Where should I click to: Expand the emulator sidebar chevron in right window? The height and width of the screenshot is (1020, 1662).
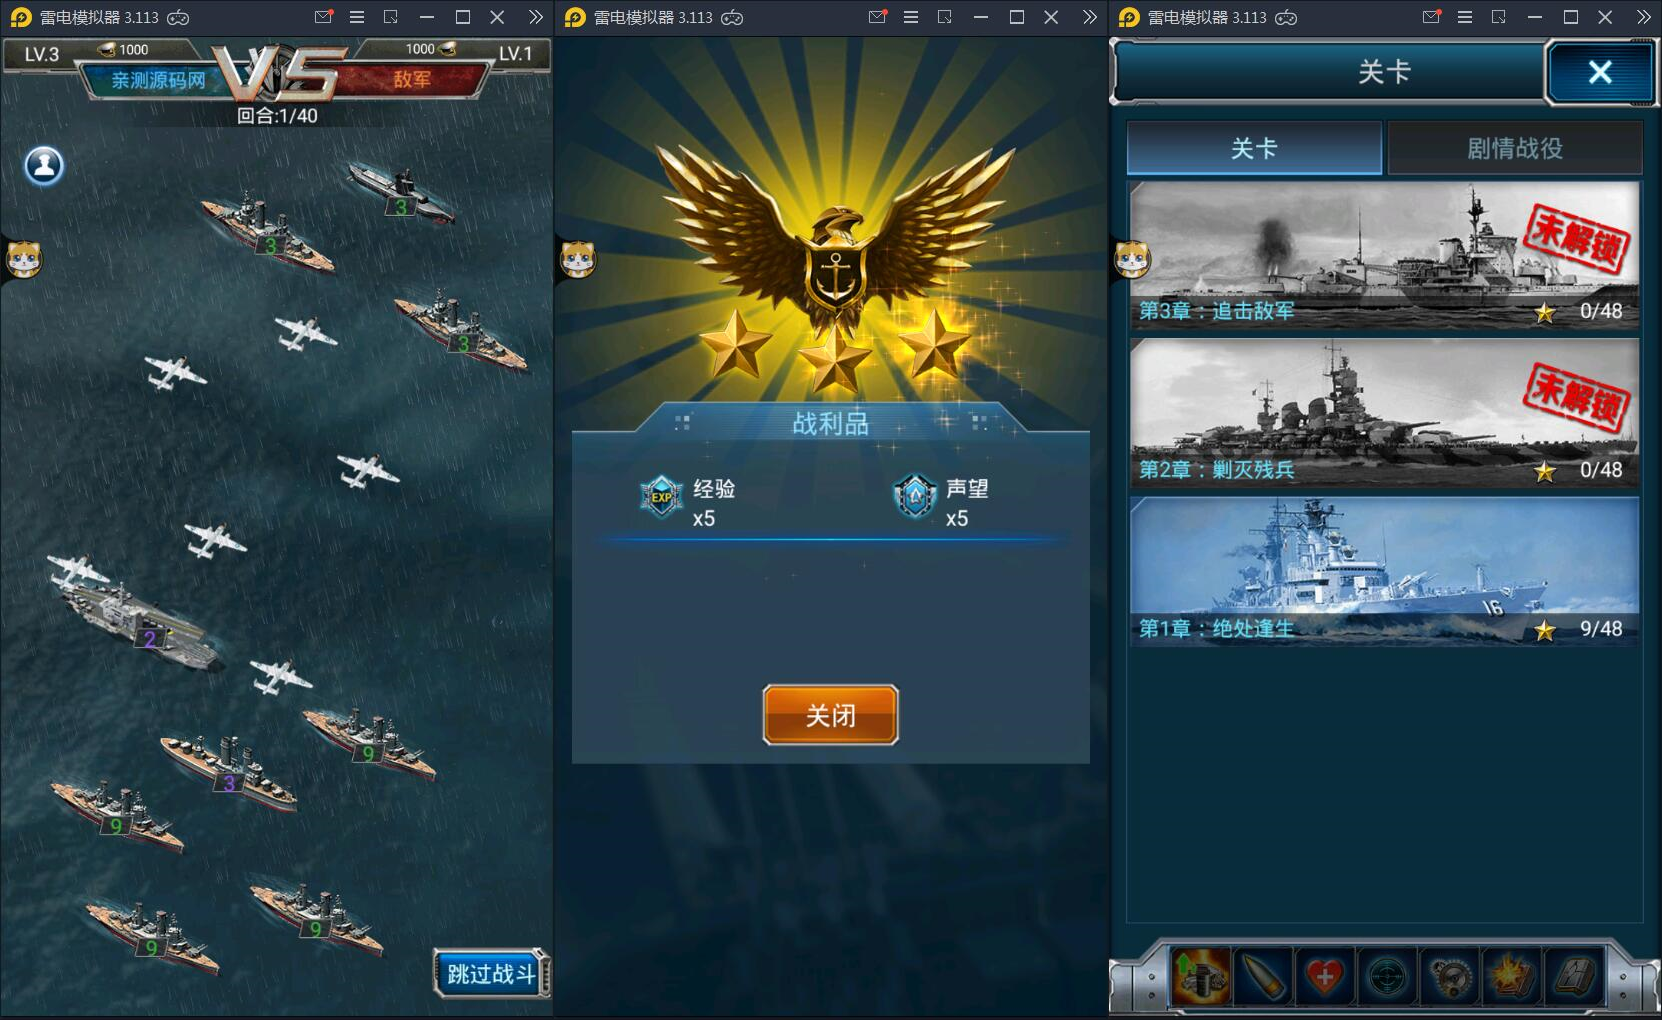point(1643,17)
